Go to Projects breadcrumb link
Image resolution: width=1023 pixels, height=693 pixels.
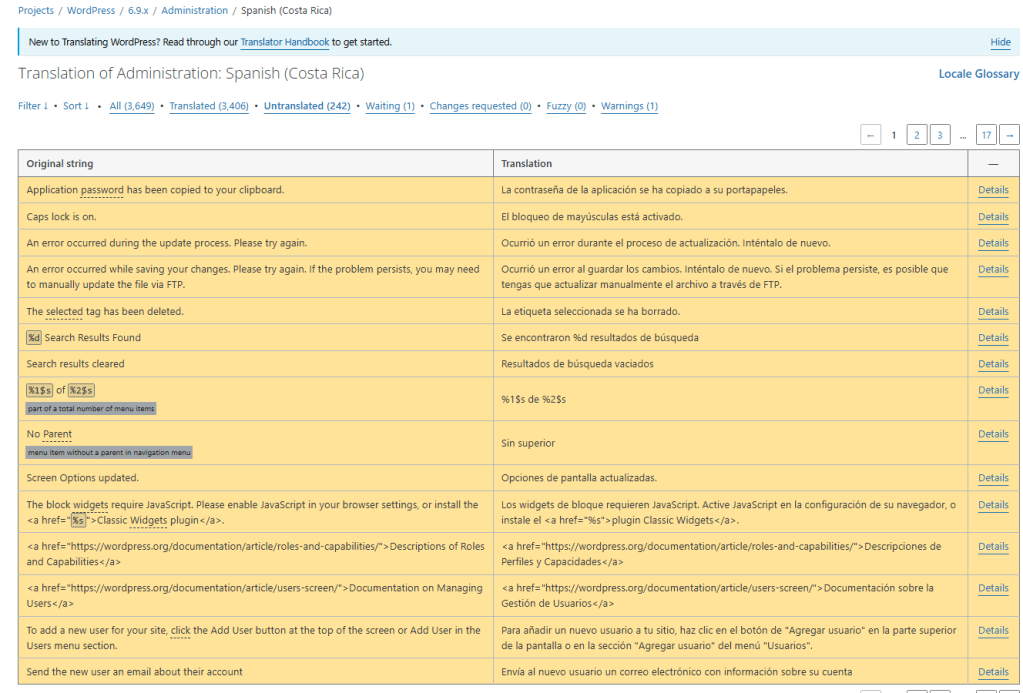point(36,10)
